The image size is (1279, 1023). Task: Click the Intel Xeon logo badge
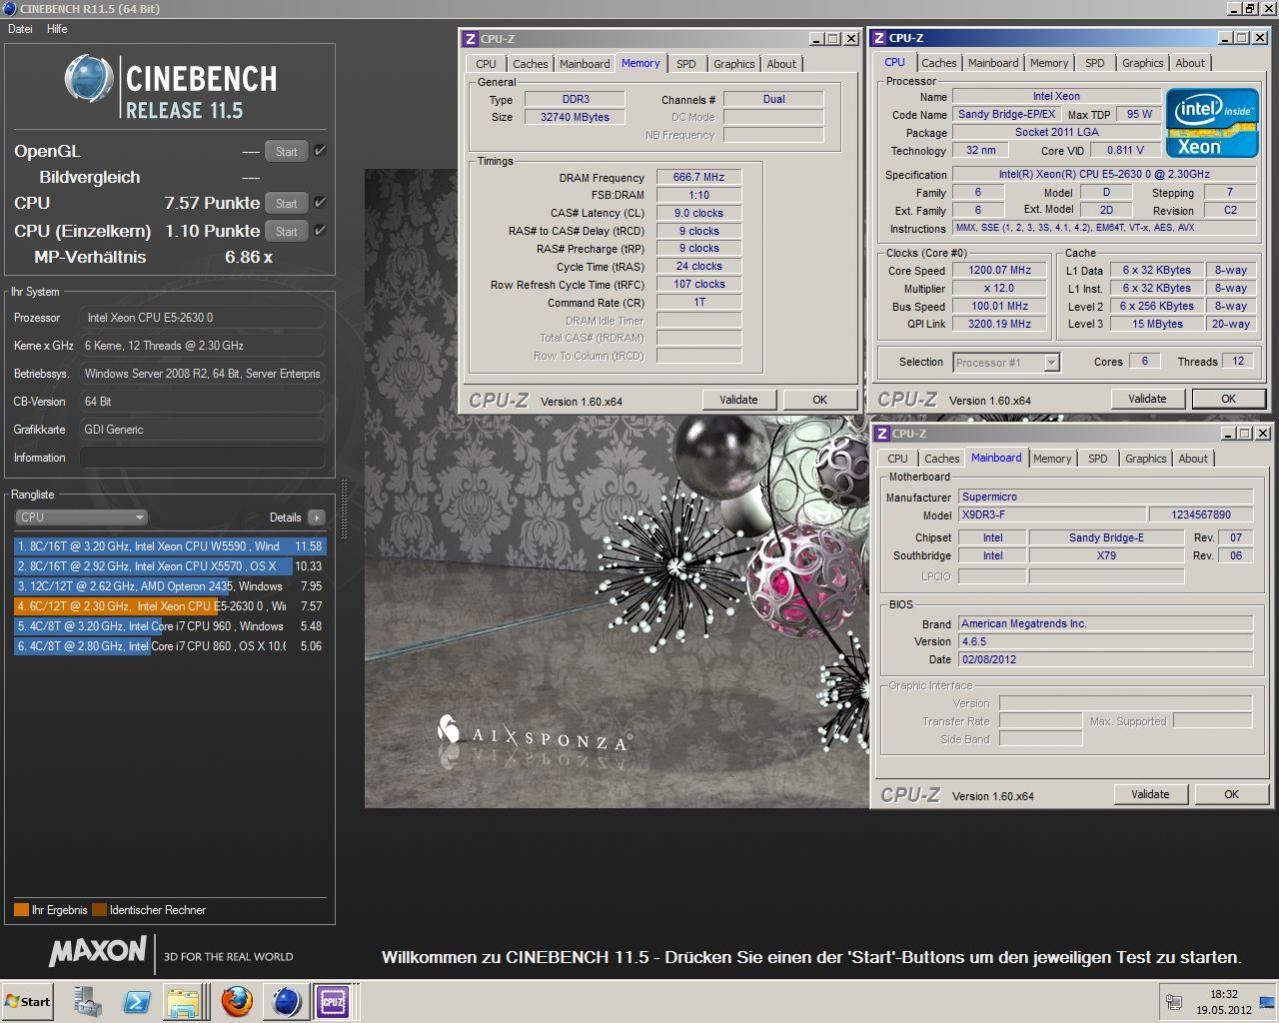1212,123
